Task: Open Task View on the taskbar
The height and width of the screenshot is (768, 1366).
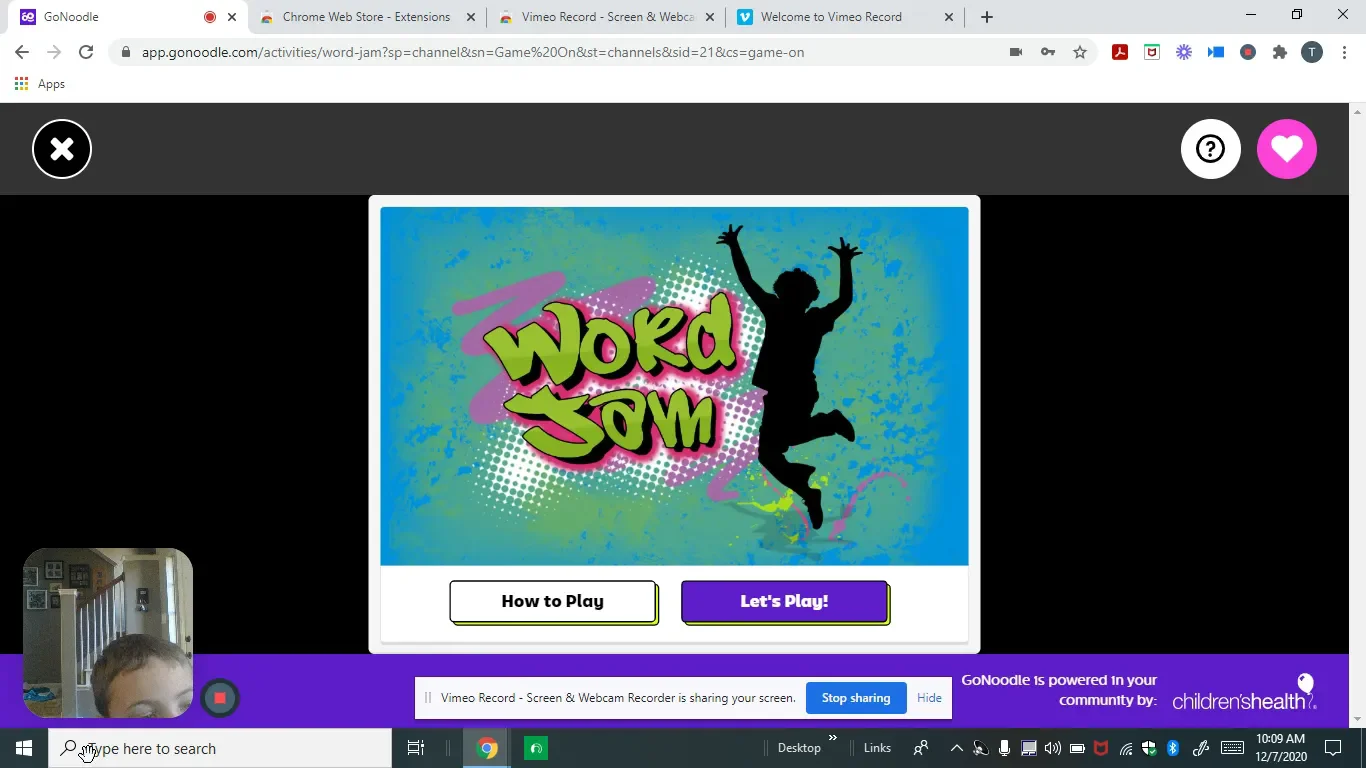Action: point(416,748)
